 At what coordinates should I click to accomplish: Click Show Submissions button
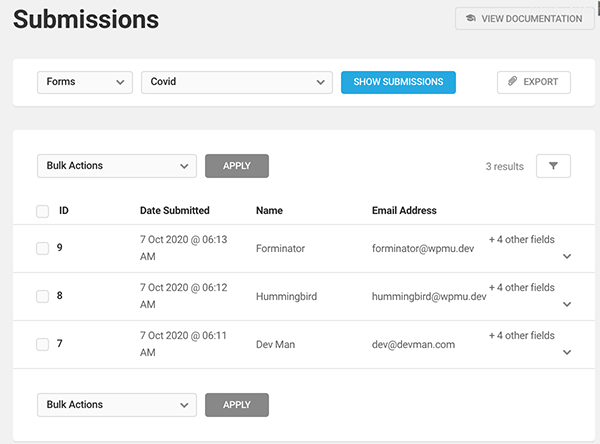[x=398, y=82]
